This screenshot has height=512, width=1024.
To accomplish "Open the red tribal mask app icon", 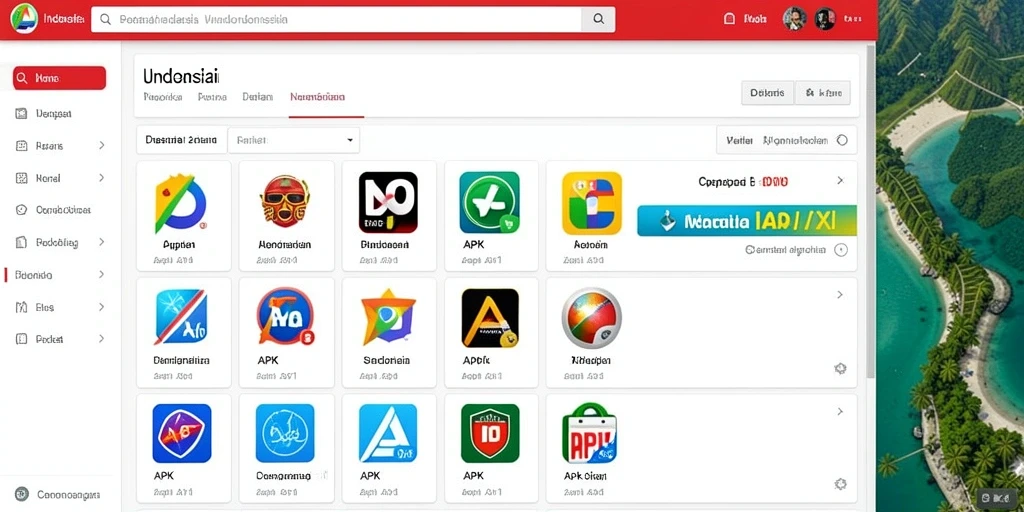I will pos(285,201).
